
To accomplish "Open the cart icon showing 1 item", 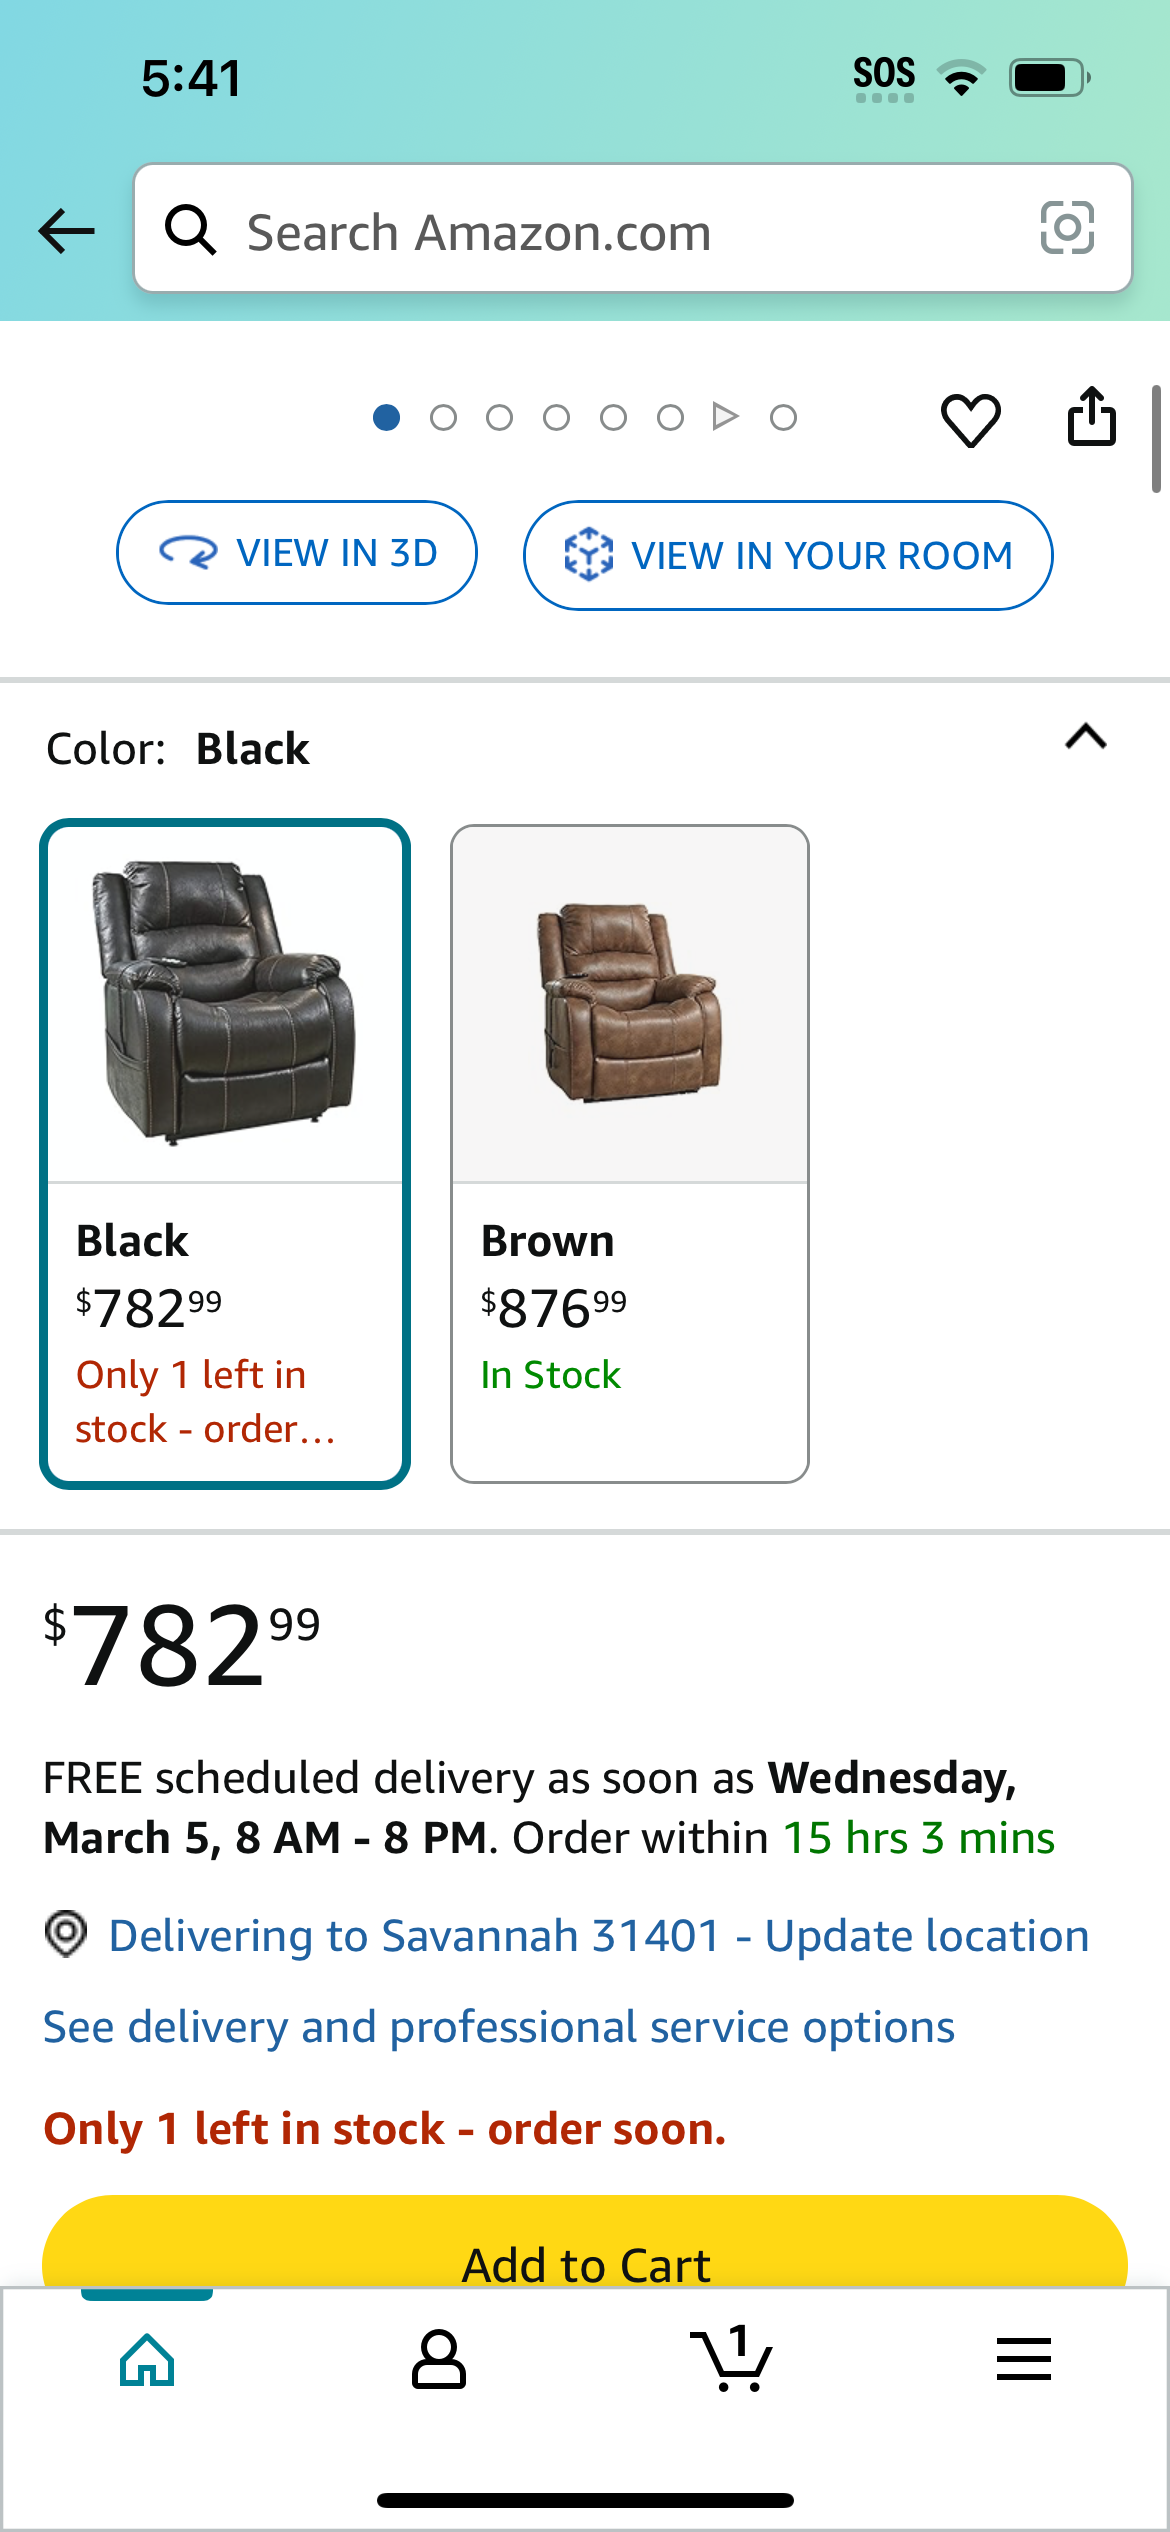I will point(731,2359).
